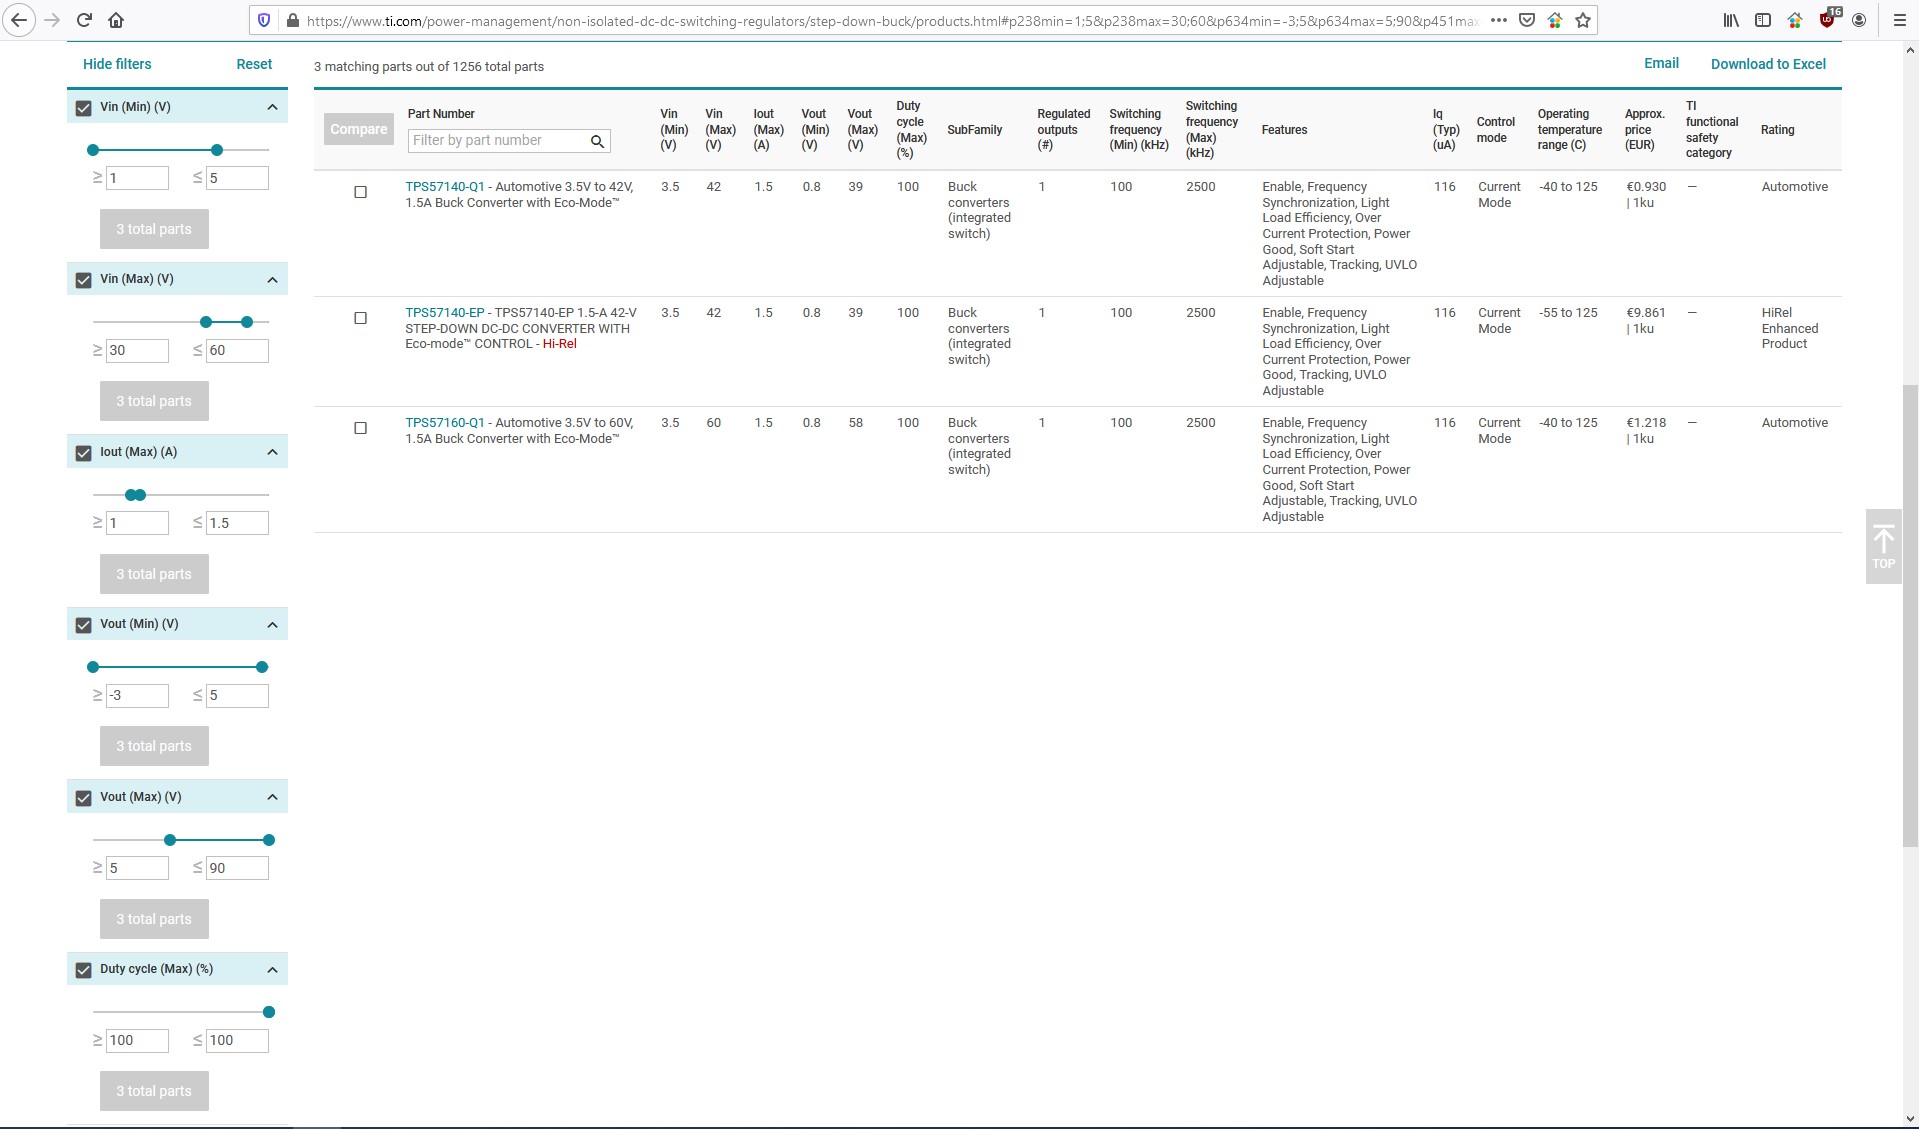Collapse the Duty cycle (Max) filter section
Viewport: 1919px width, 1129px height.
coord(272,970)
